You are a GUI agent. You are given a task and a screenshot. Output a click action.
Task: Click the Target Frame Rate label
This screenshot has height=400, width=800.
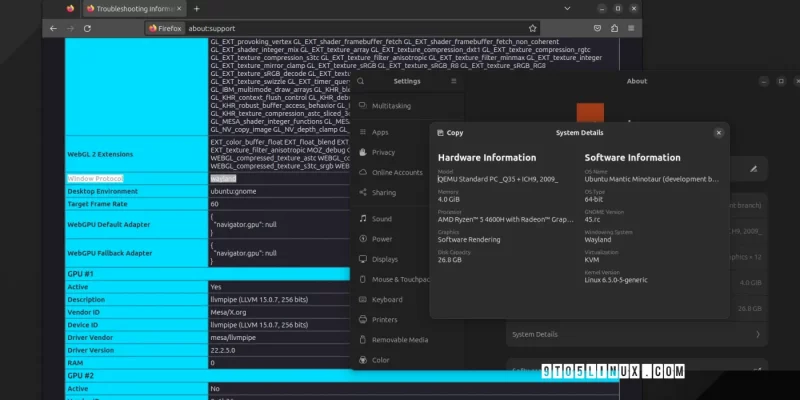tap(97, 204)
